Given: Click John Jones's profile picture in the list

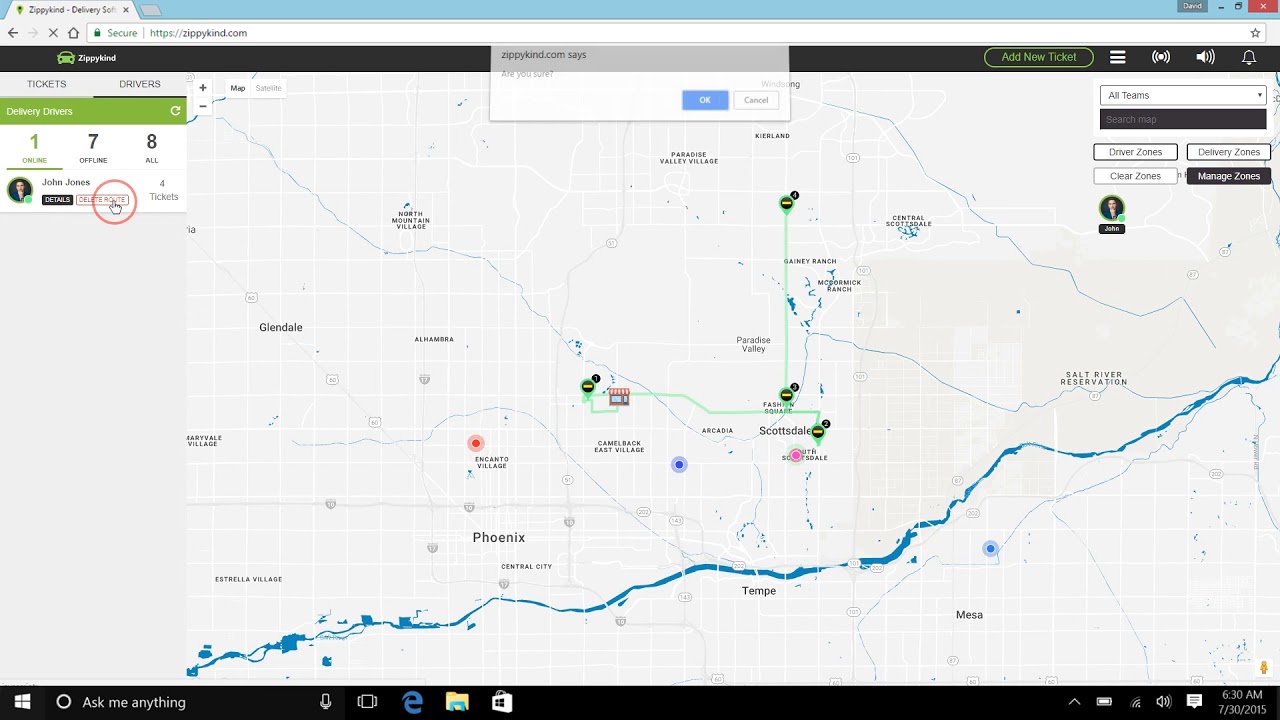Looking at the screenshot, I should (20, 190).
